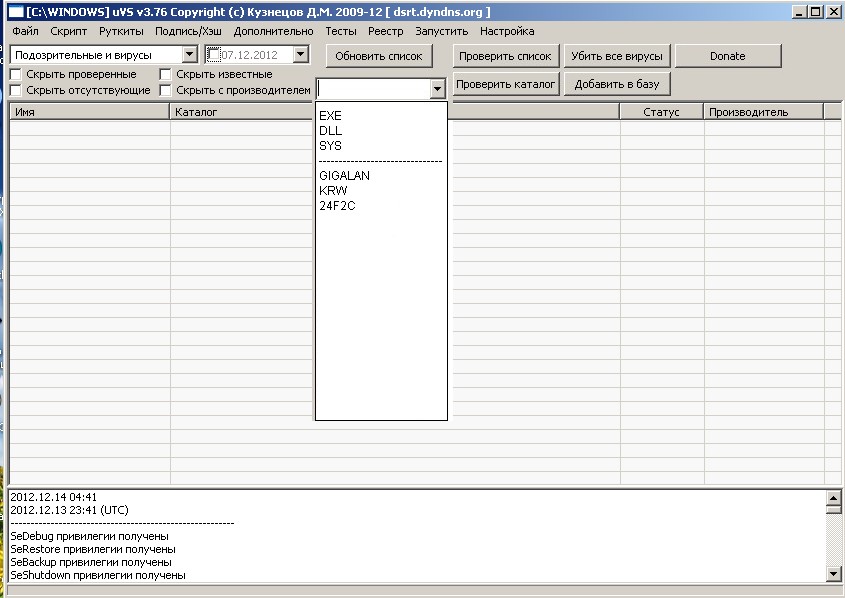This screenshot has width=845, height=598.
Task: Toggle the 'Скрыть известные' checkbox
Action: [x=166, y=75]
